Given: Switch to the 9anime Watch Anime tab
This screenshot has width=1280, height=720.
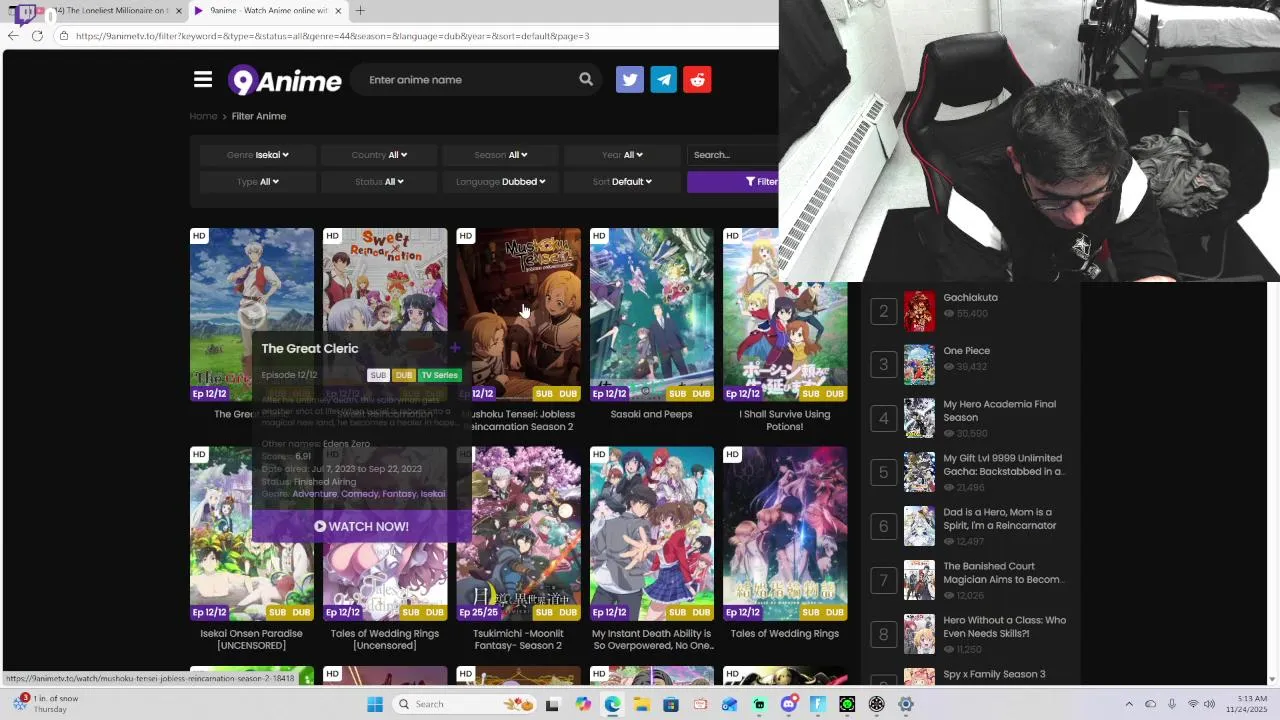Looking at the screenshot, I should (x=268, y=10).
